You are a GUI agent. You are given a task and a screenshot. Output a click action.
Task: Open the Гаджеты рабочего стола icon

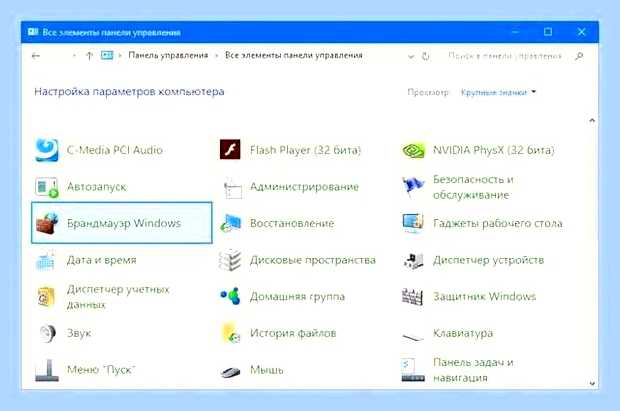pos(413,223)
